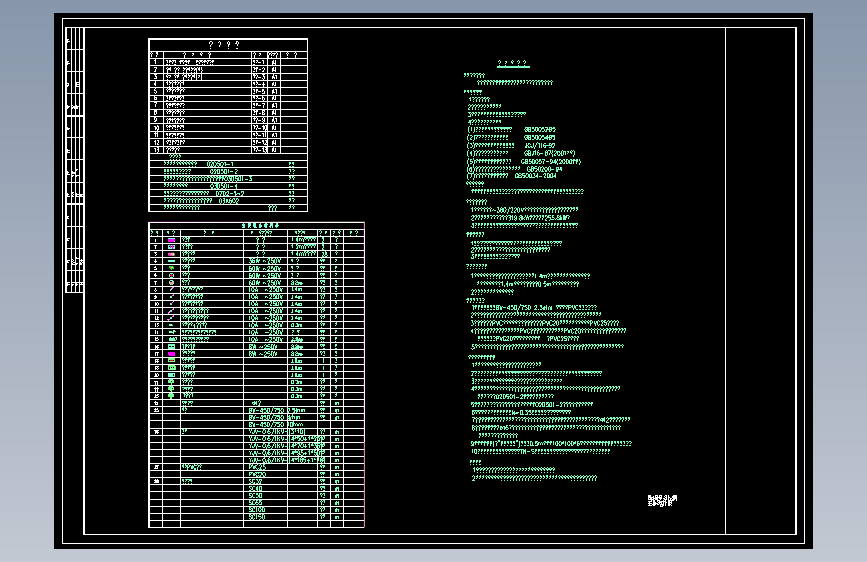This screenshot has width=867, height=562.
Task: Select the "BV-450/750 2.5mm" wiring note line
Action: coord(534,308)
